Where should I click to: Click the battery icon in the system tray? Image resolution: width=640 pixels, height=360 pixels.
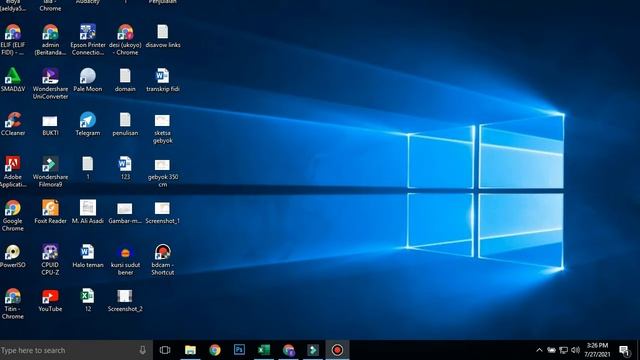pos(551,350)
